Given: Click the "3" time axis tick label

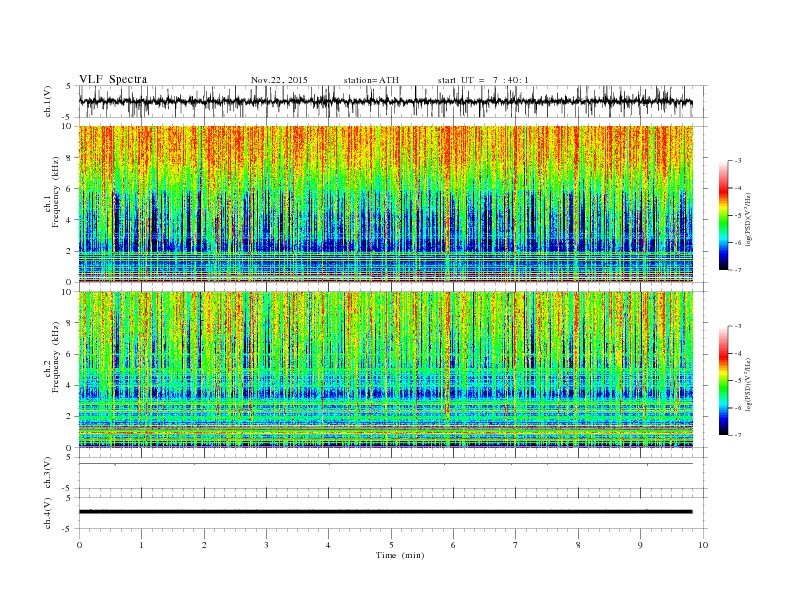Looking at the screenshot, I should 266,545.
